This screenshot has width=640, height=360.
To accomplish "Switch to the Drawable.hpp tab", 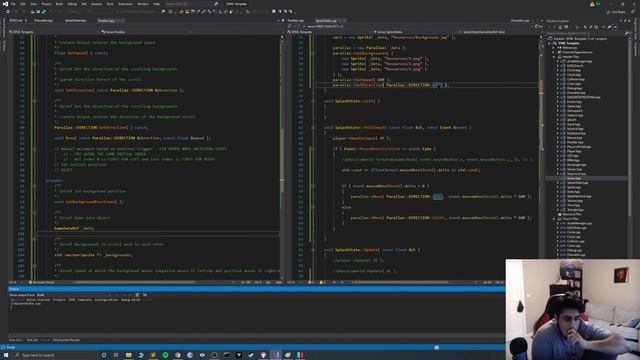I will 44,20.
